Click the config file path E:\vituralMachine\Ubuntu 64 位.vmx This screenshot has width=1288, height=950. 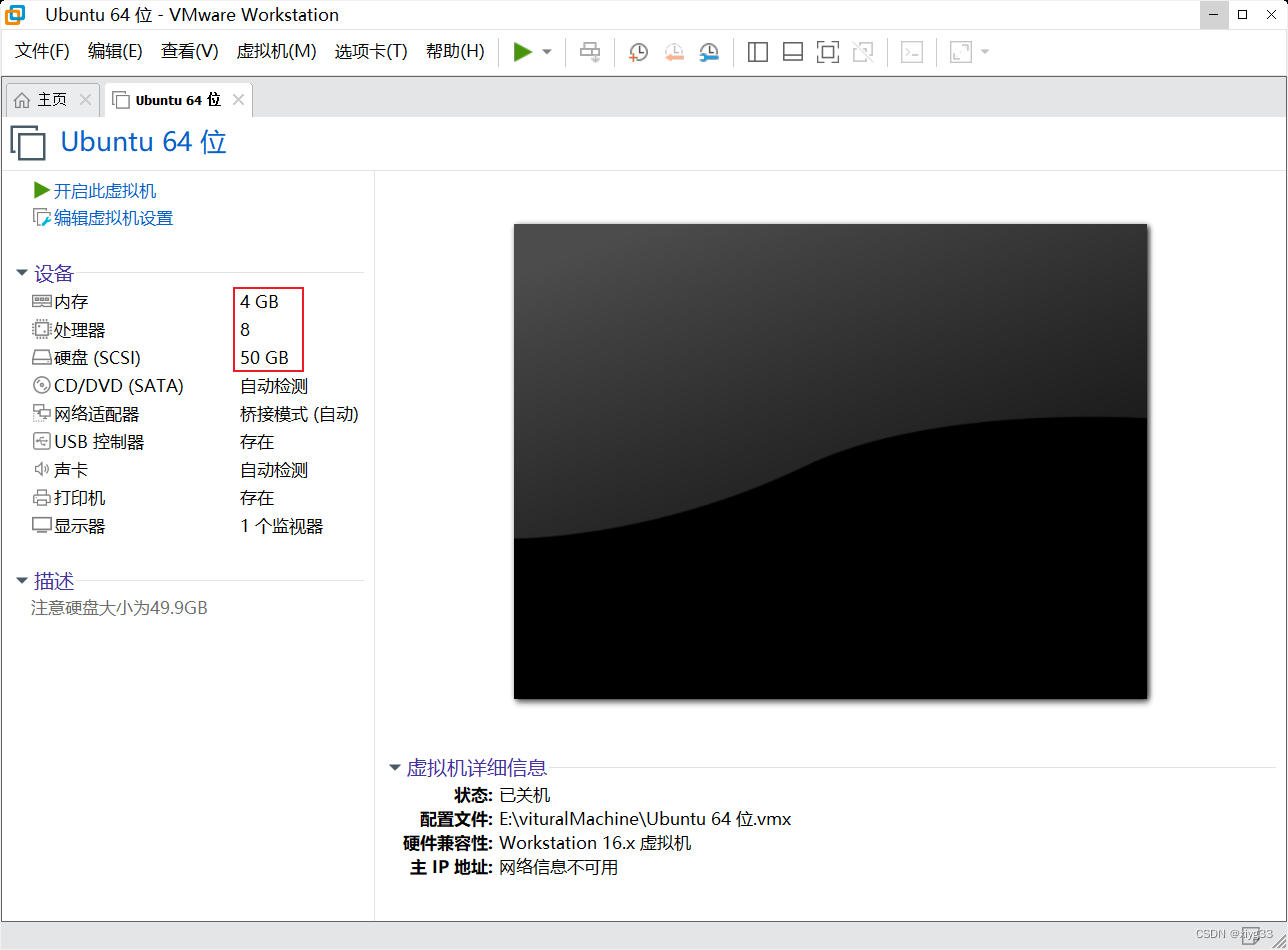(645, 819)
